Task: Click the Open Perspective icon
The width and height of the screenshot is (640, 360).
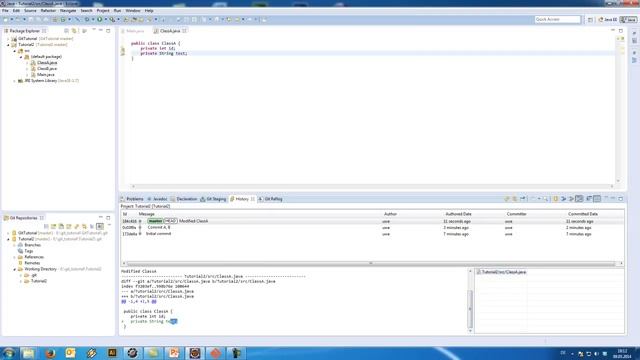Action: pyautogui.click(x=590, y=20)
